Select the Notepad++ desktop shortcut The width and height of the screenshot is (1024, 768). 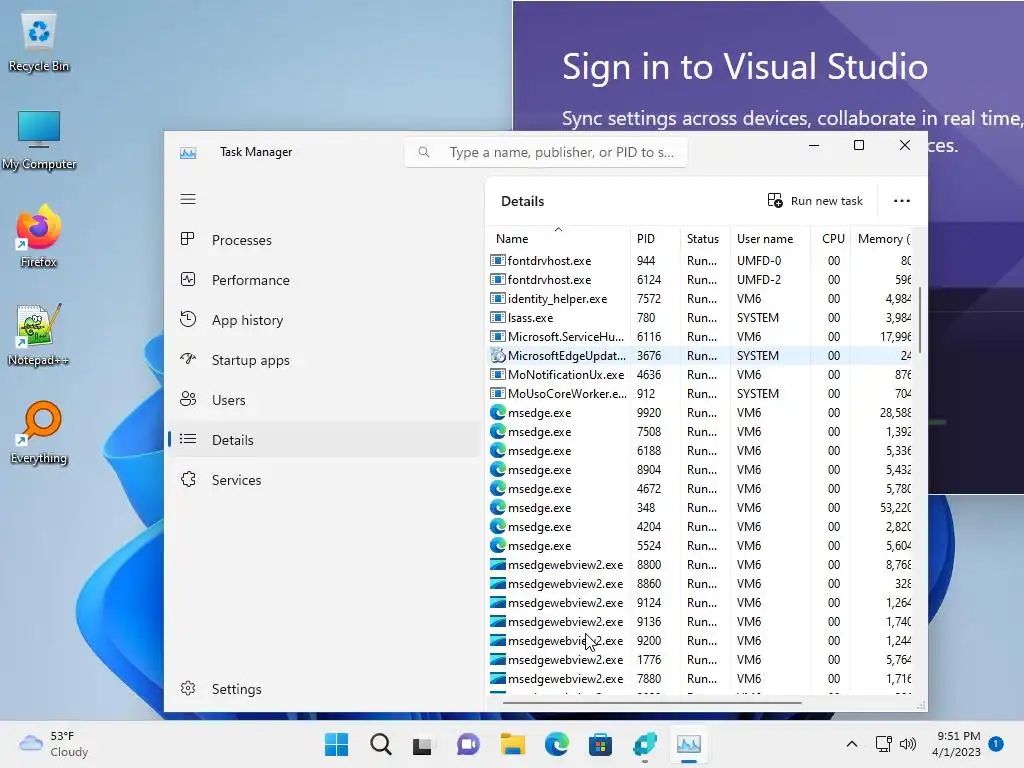(x=39, y=335)
